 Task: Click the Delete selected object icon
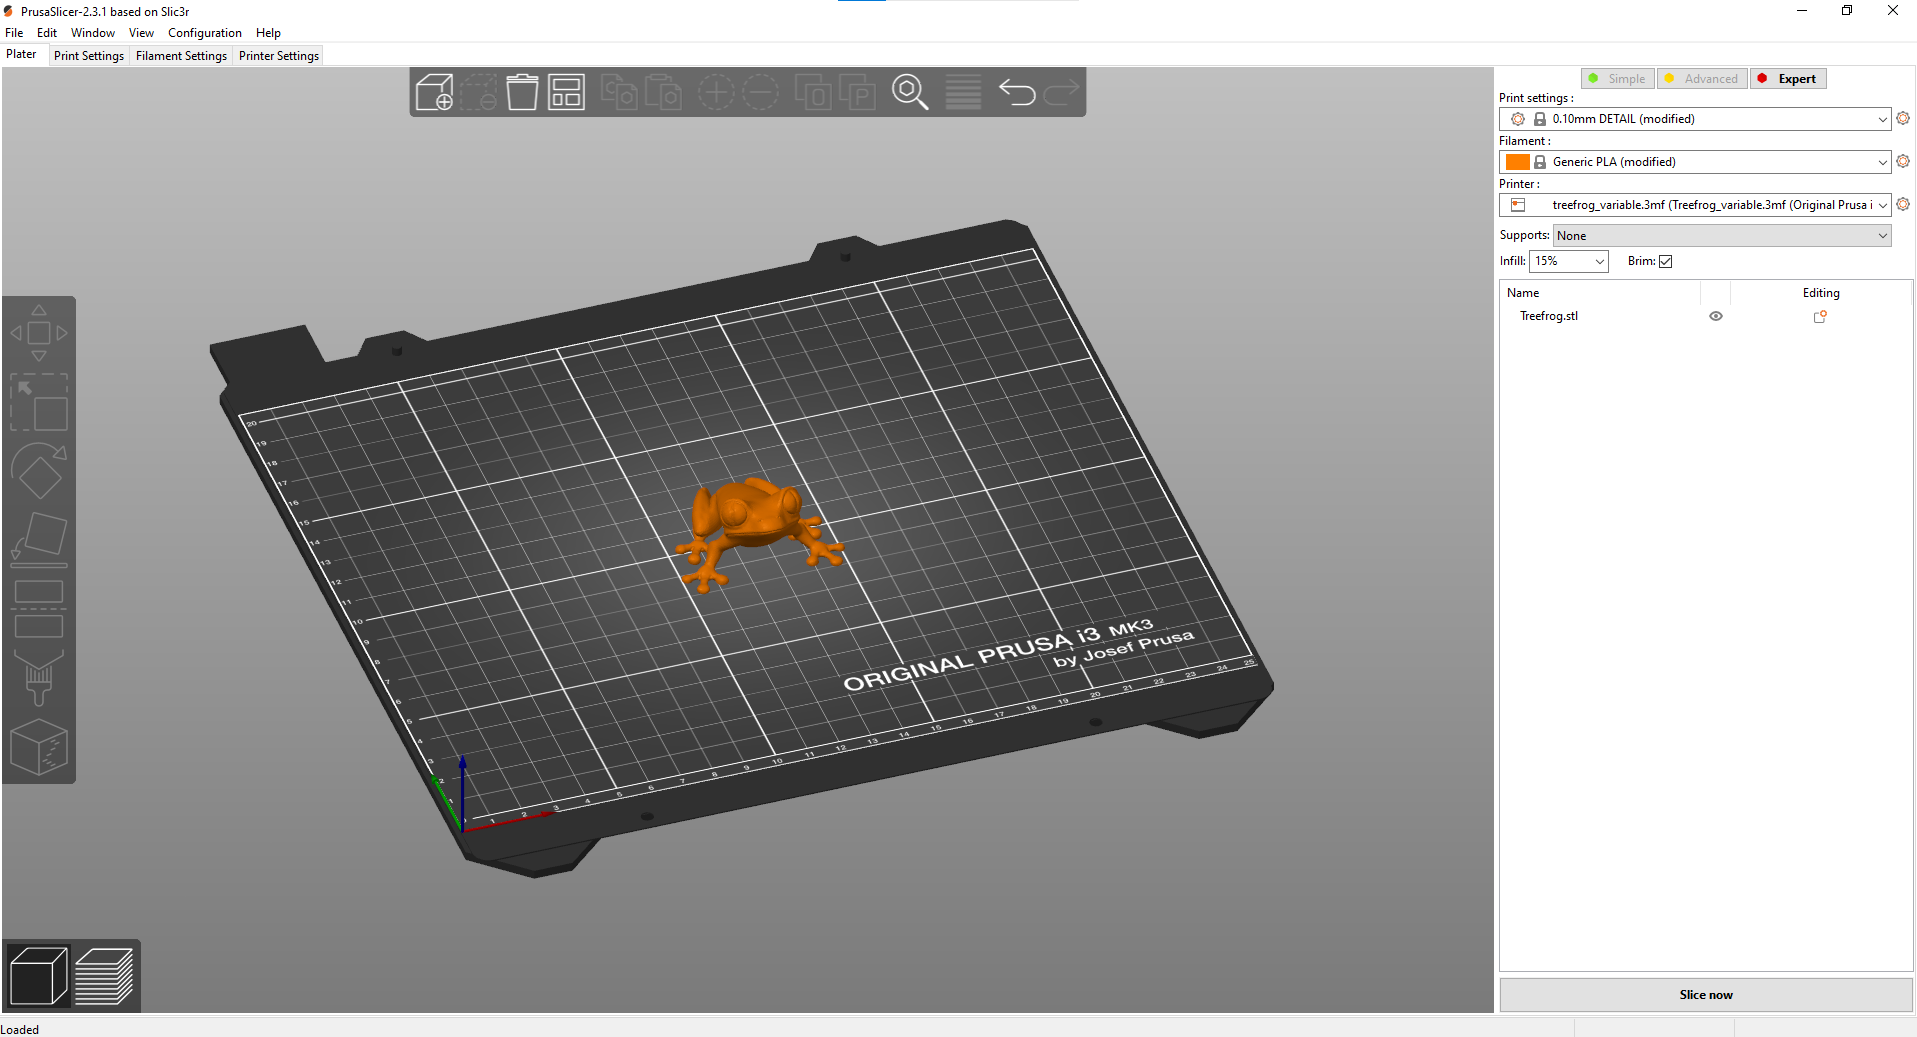(x=478, y=92)
